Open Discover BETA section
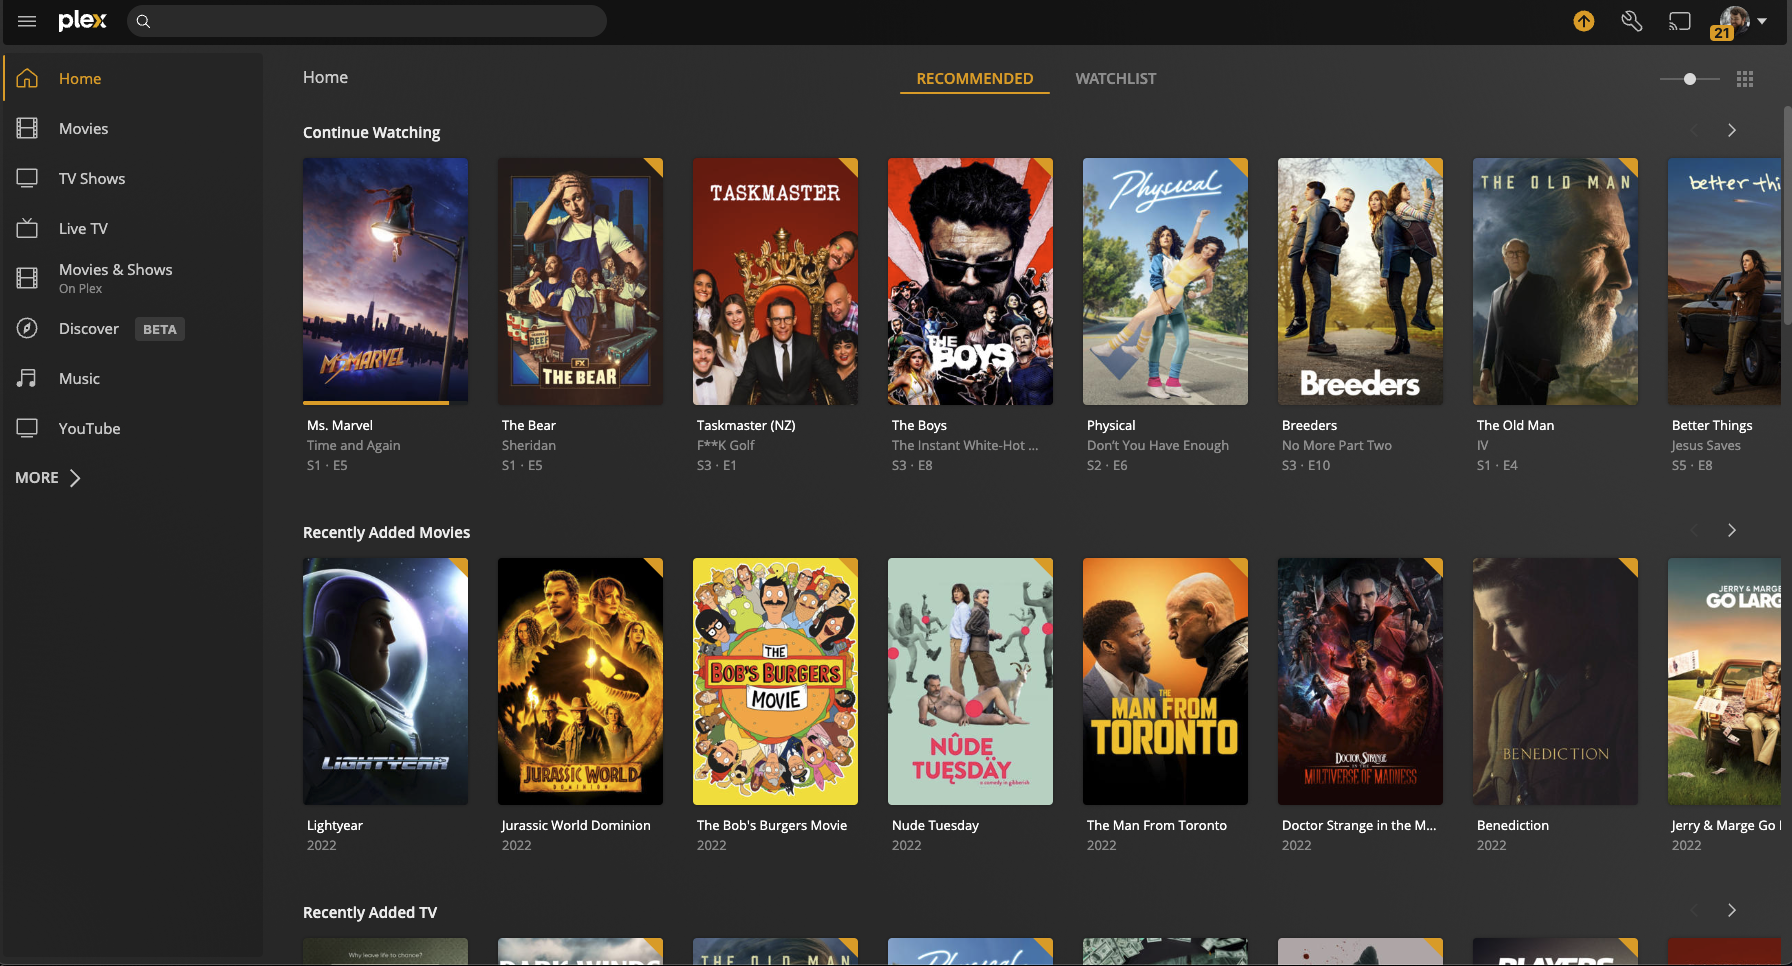Viewport: 1792px width, 966px height. [x=89, y=328]
